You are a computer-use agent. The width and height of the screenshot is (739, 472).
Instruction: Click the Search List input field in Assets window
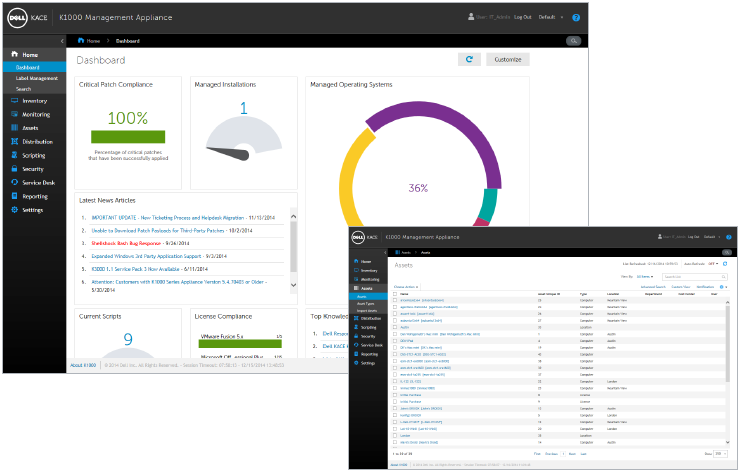click(695, 277)
